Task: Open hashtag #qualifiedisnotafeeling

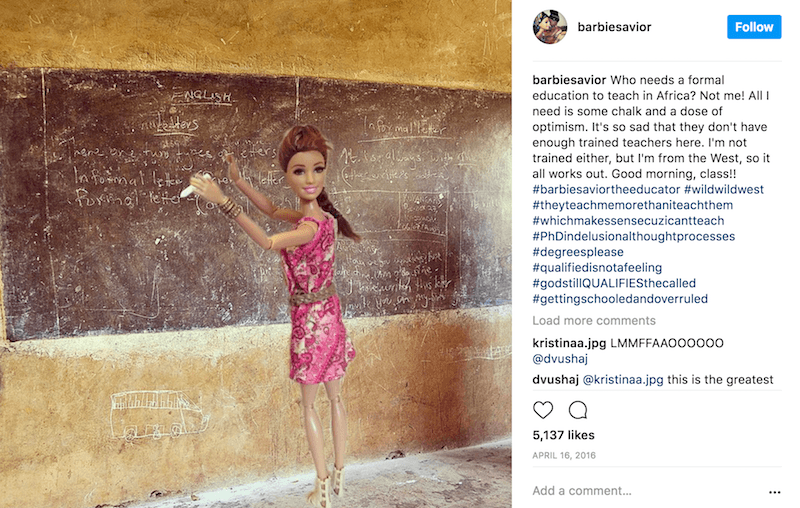Action: [597, 268]
